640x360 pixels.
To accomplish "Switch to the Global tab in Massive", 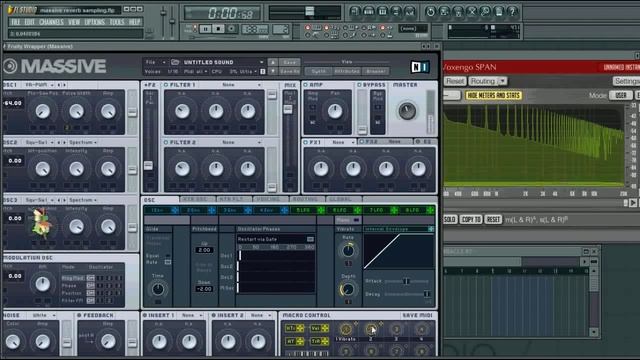I will (343, 200).
